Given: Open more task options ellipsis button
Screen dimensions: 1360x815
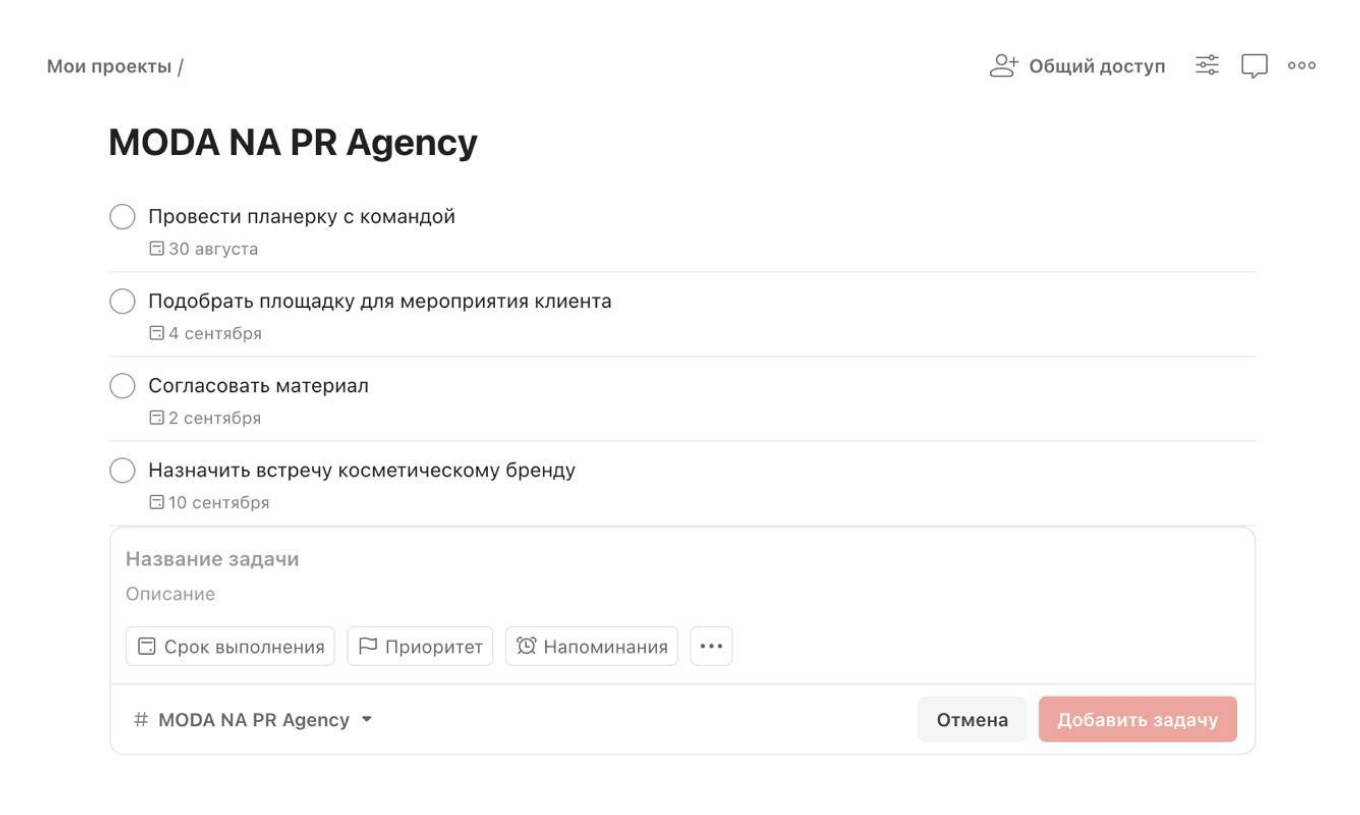Looking at the screenshot, I should [711, 646].
